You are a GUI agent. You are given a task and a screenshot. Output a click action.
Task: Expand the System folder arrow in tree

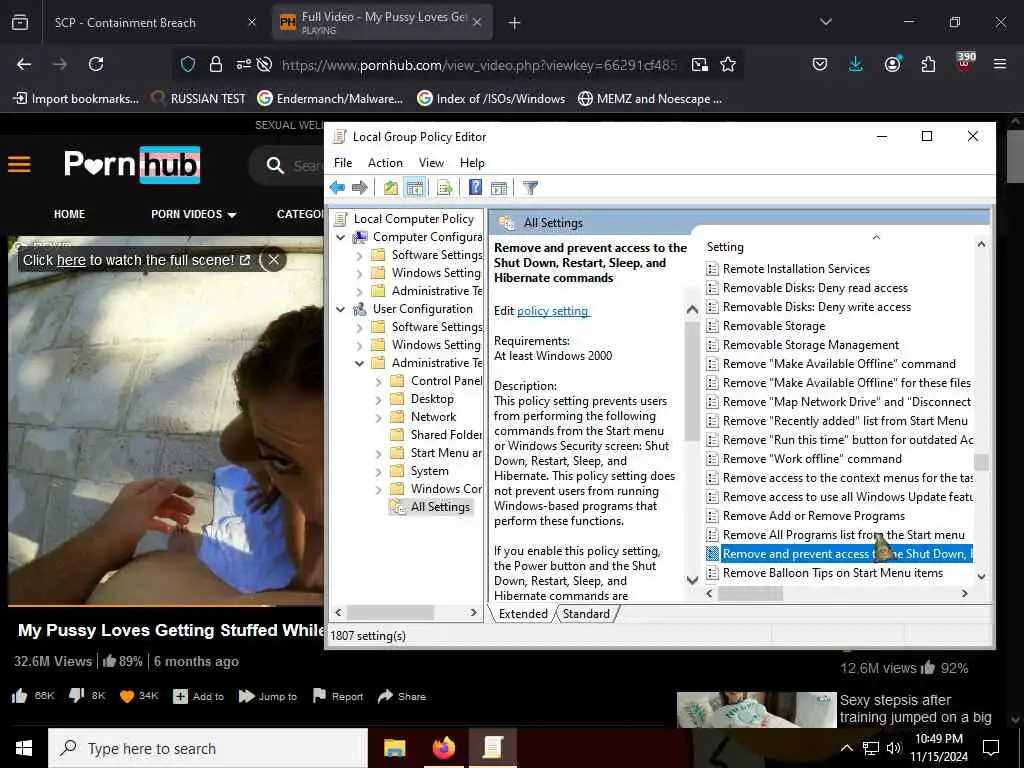tap(378, 472)
